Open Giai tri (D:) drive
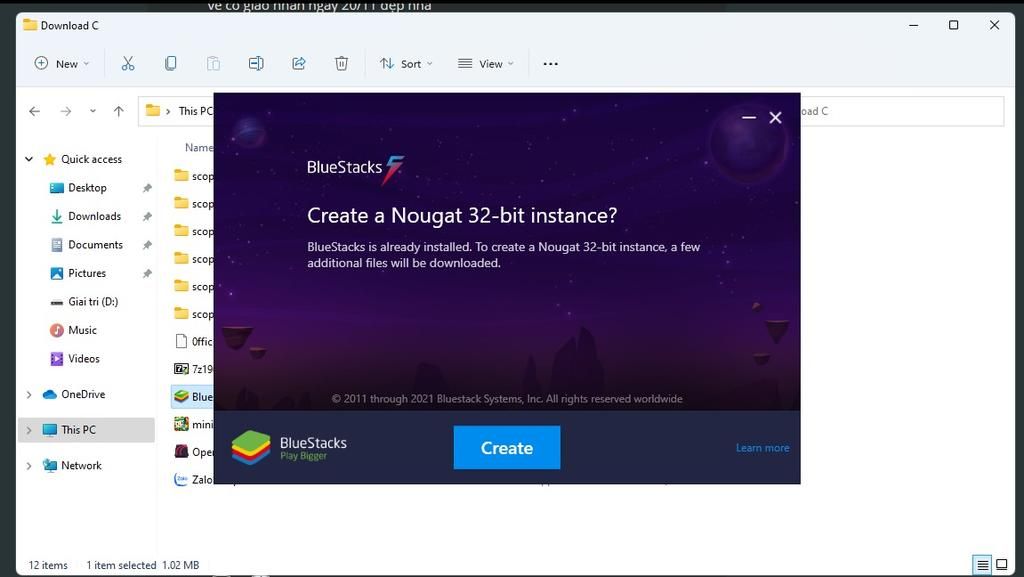The width and height of the screenshot is (1024, 577). click(x=93, y=302)
